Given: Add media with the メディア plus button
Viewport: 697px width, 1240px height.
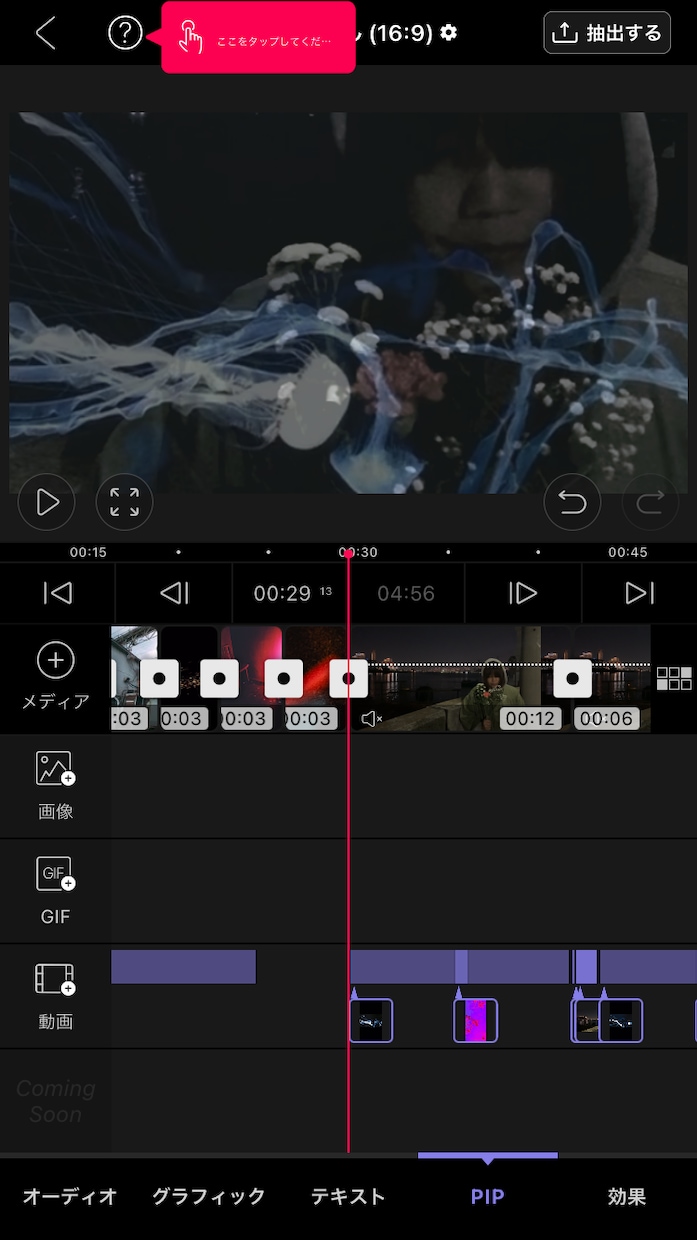Looking at the screenshot, I should [x=55, y=677].
